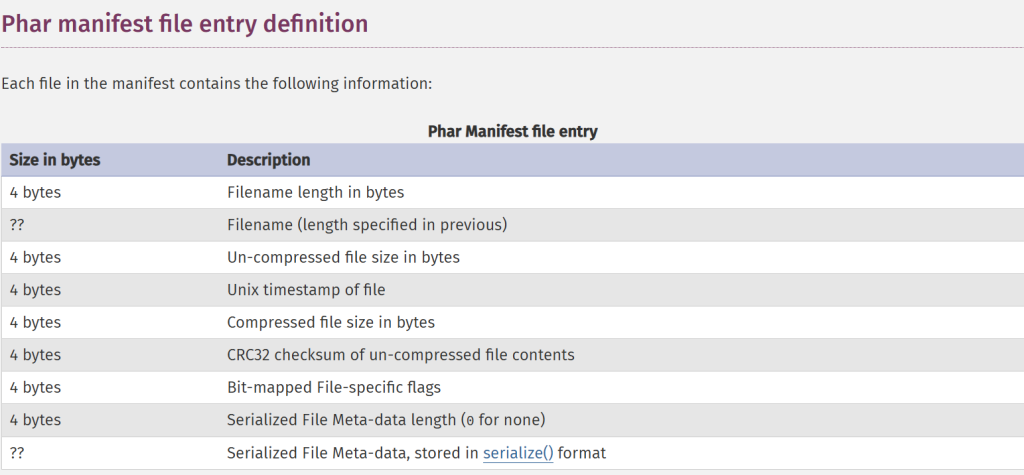The height and width of the screenshot is (475, 1024).
Task: Select the 'Size in bytes' column header
Action: (x=55, y=160)
